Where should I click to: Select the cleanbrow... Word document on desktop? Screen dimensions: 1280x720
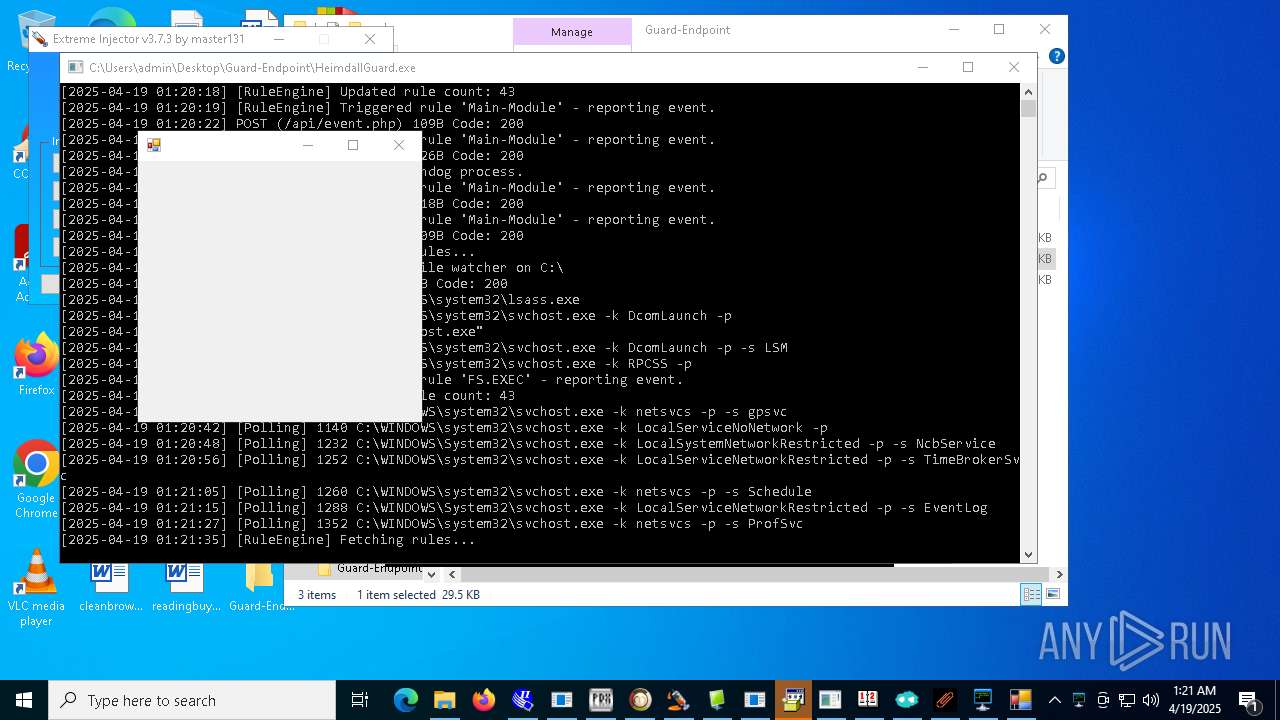pos(110,586)
